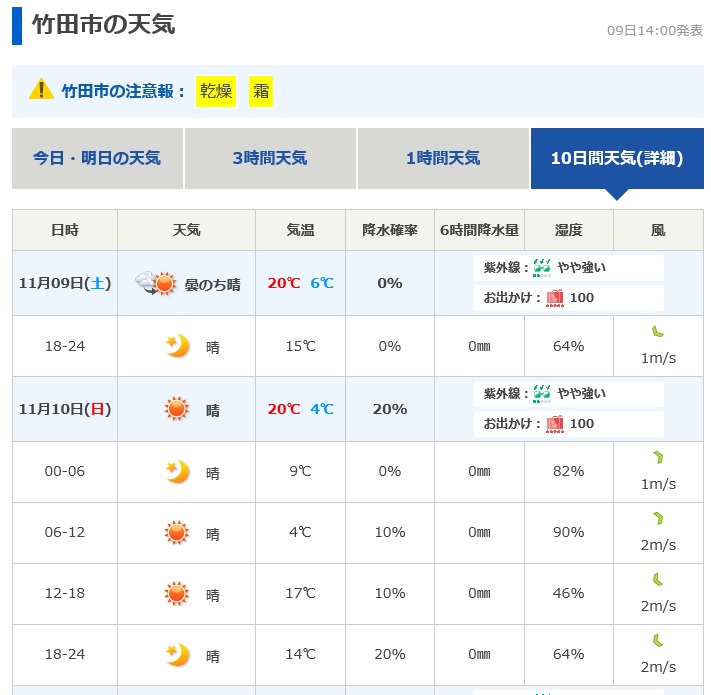This screenshot has width=711, height=695.
Task: Click the wind arrow in 06-12 row
Action: [x=658, y=520]
